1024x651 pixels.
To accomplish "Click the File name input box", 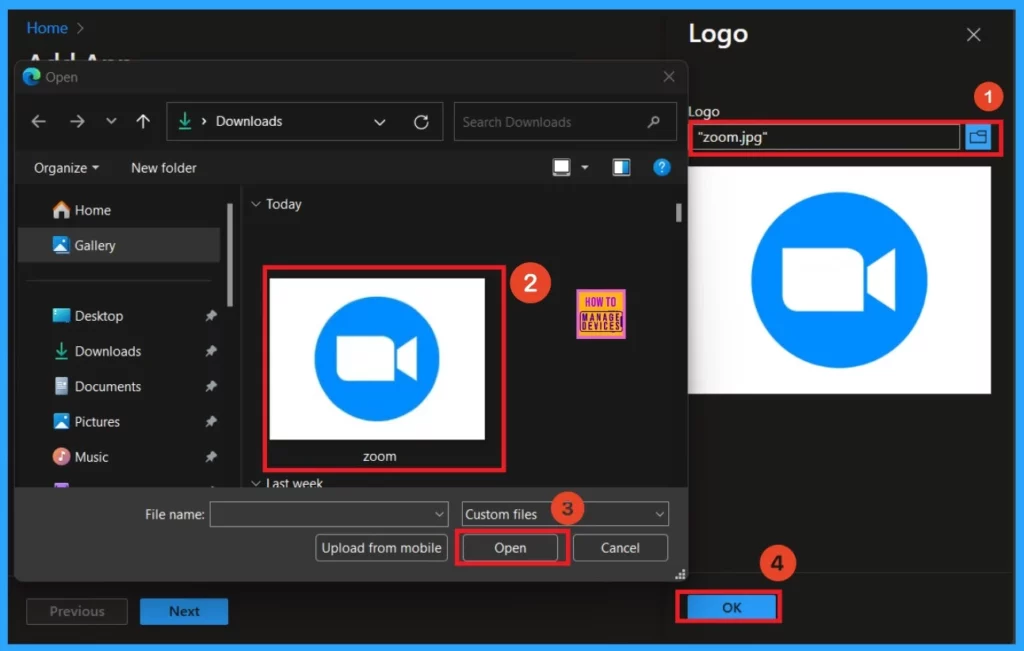I will tap(322, 515).
